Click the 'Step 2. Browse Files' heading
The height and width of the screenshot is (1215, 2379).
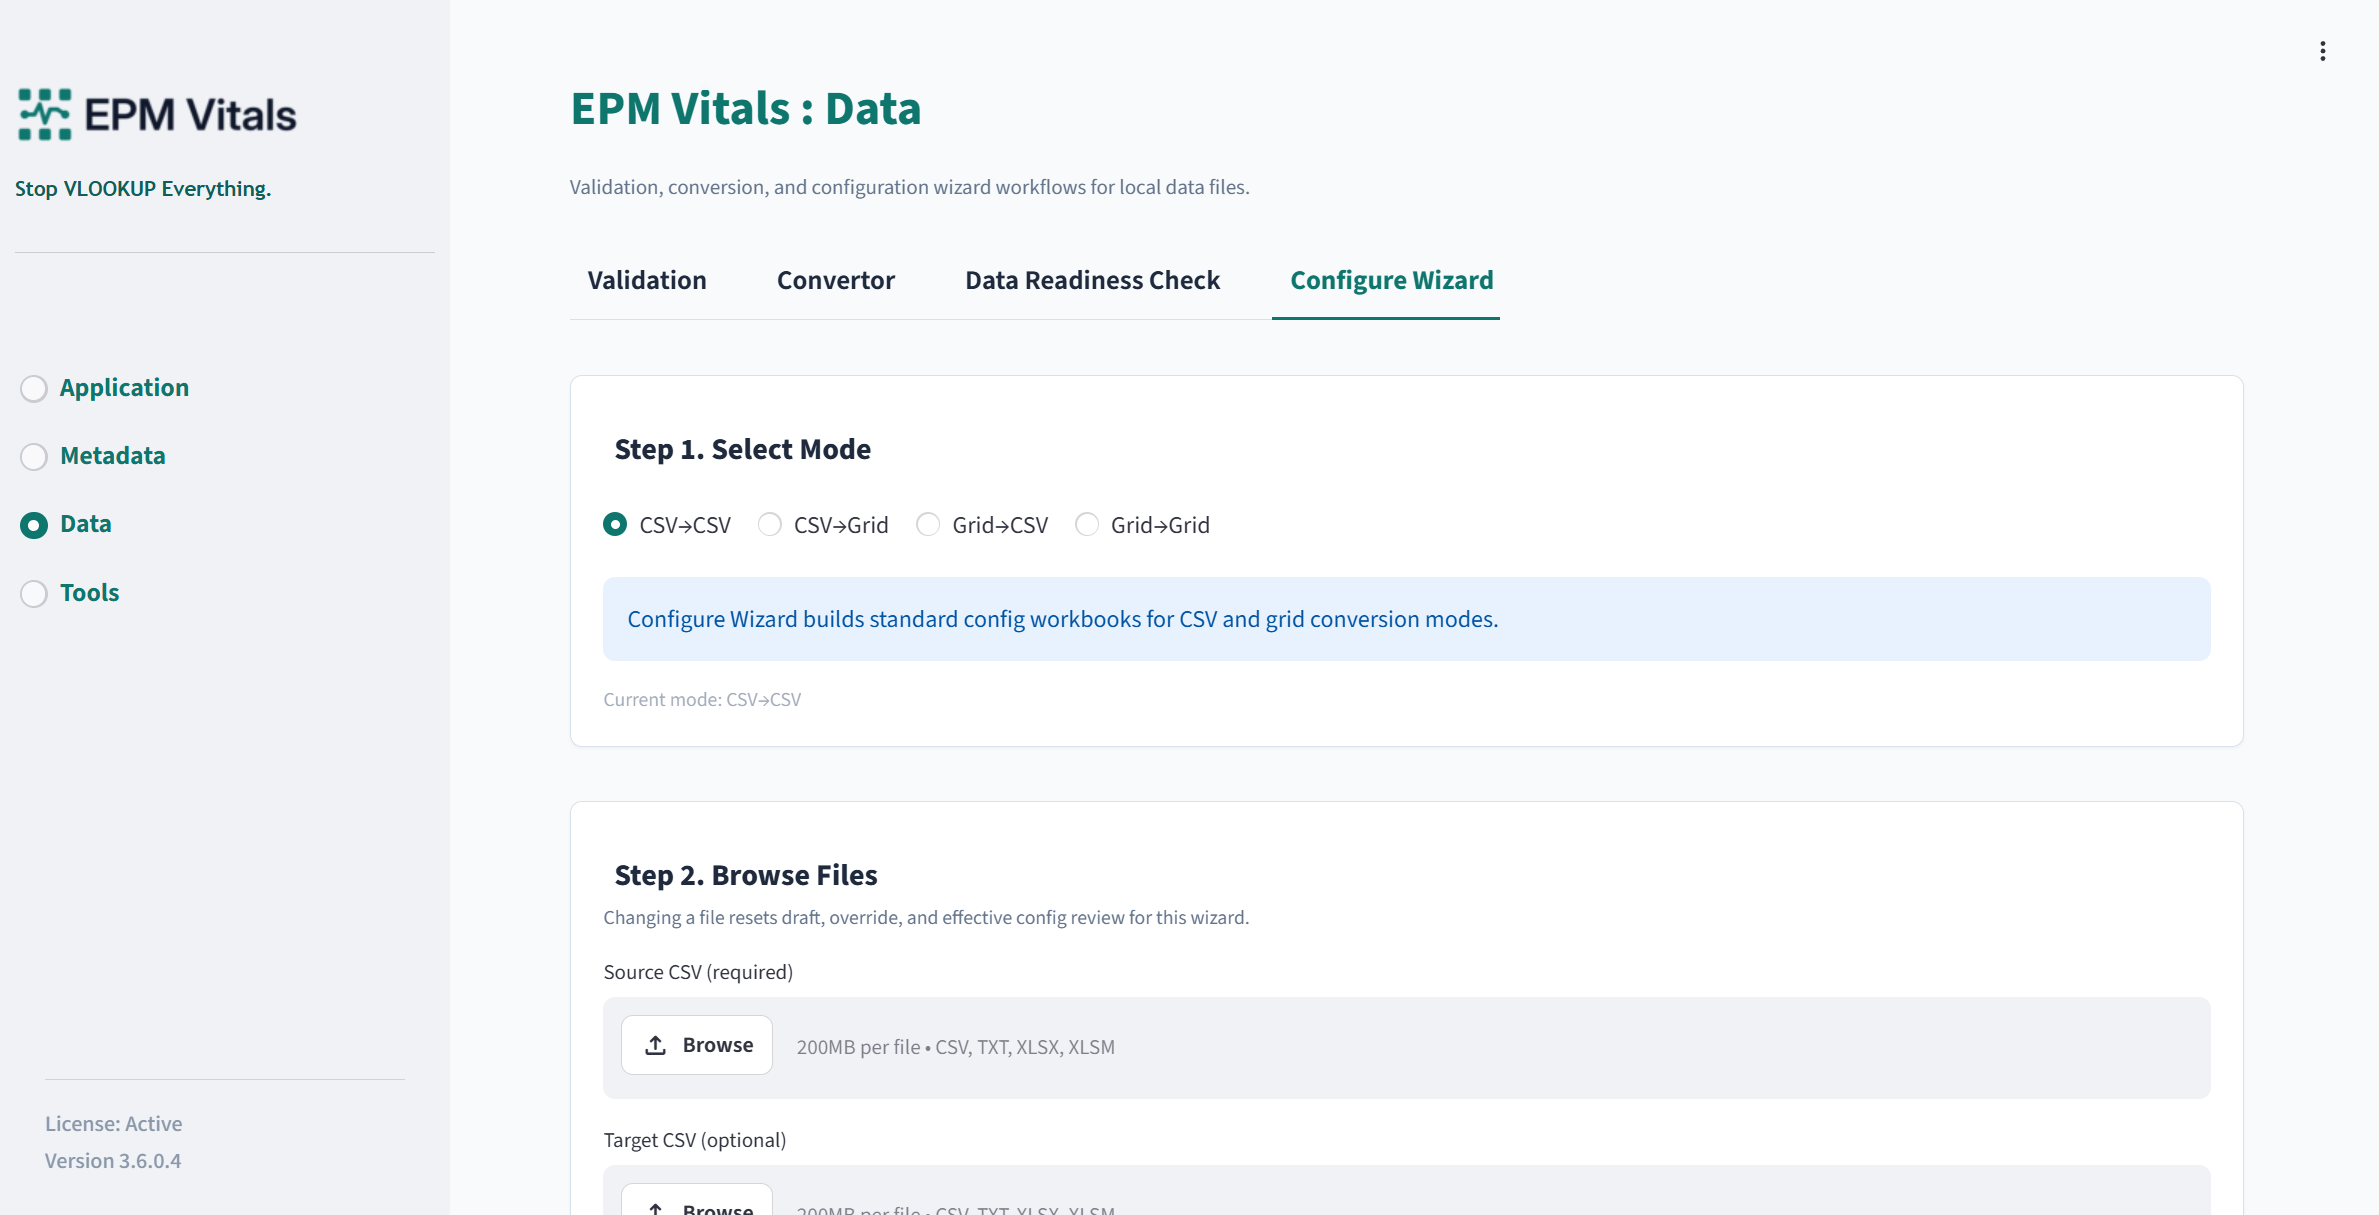745,875
